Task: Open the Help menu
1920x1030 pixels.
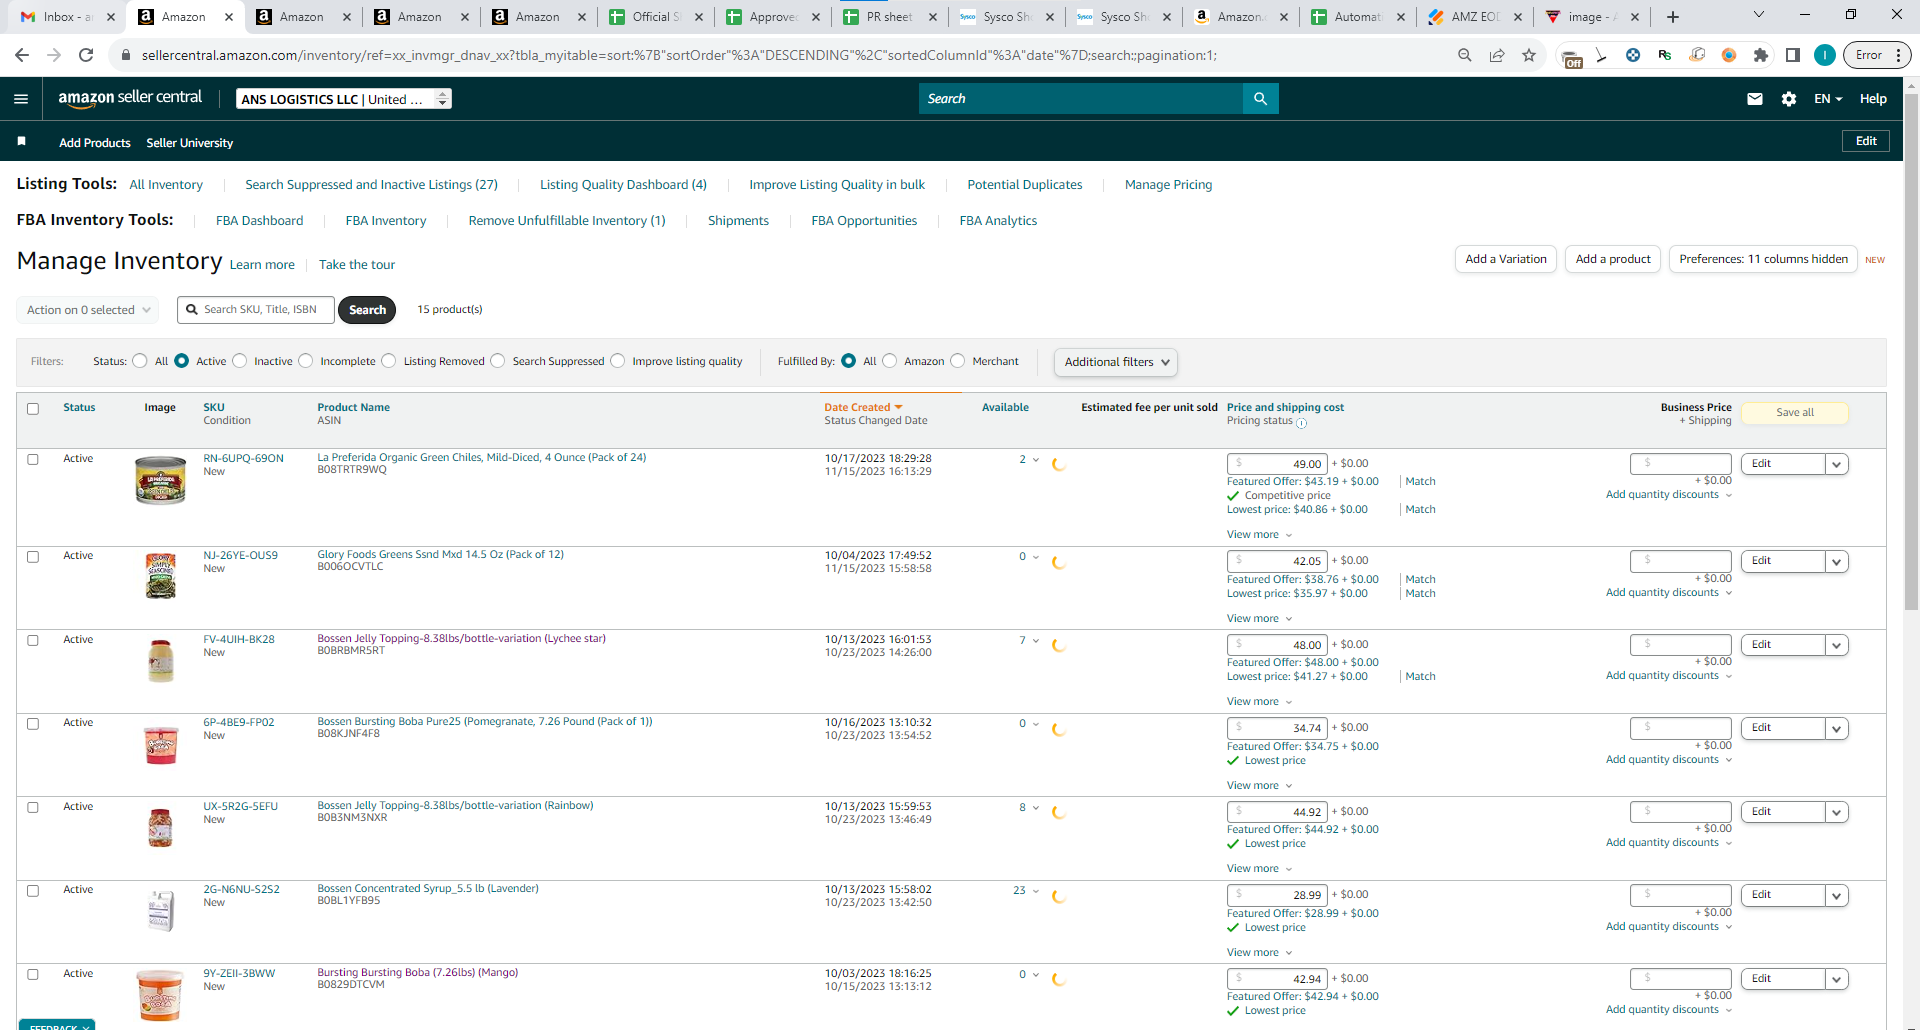Action: 1873,99
